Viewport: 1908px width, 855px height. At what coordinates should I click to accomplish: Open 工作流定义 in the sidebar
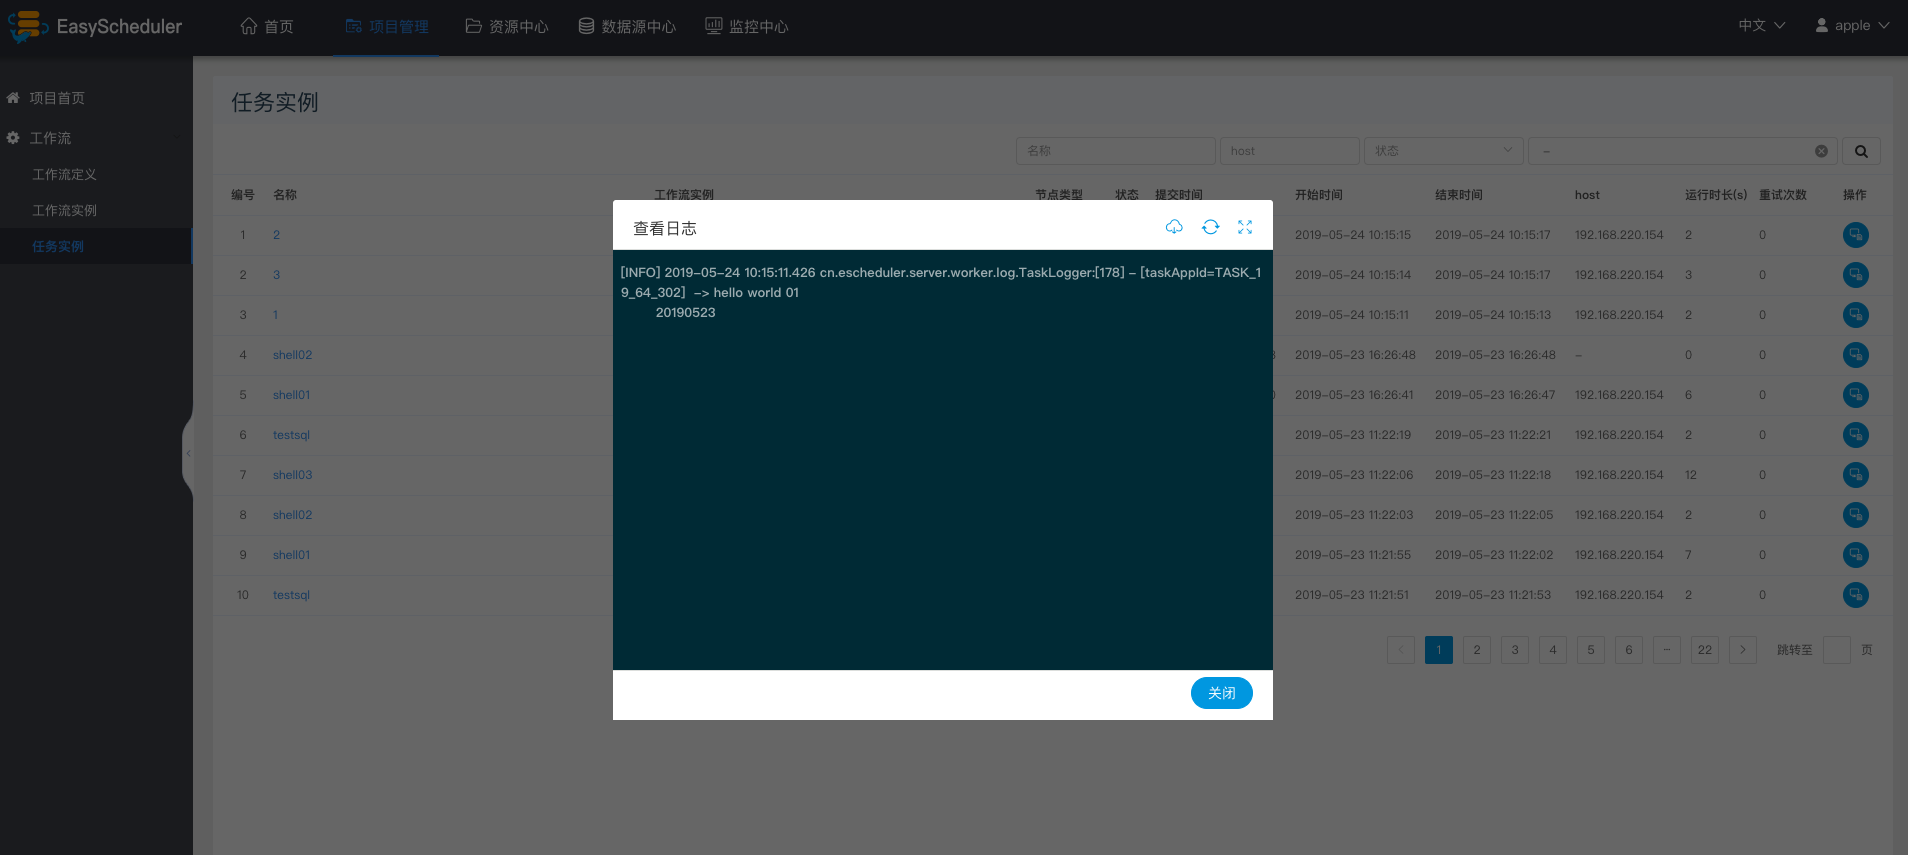point(64,174)
